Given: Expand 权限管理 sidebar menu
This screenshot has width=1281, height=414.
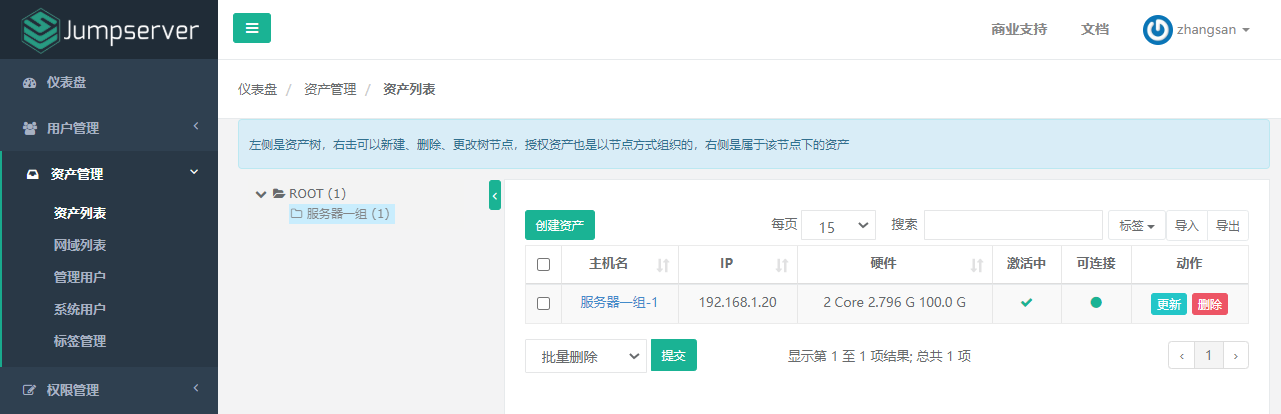Looking at the screenshot, I should [109, 390].
